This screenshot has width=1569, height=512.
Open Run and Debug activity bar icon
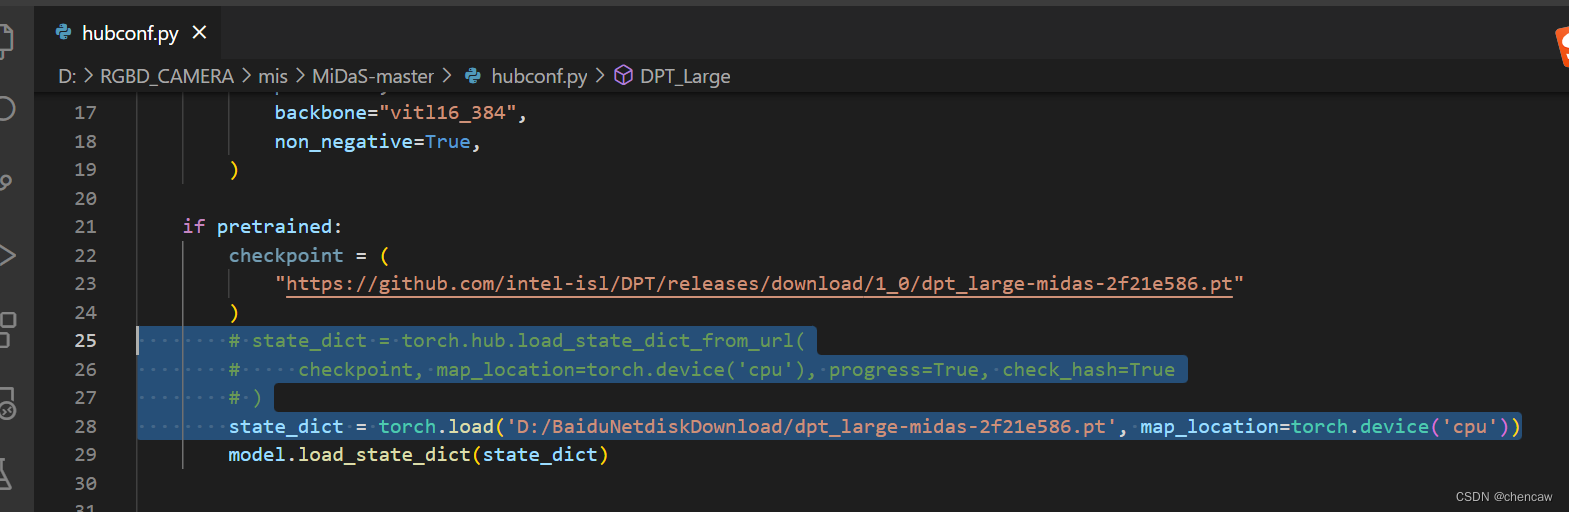click(7, 255)
